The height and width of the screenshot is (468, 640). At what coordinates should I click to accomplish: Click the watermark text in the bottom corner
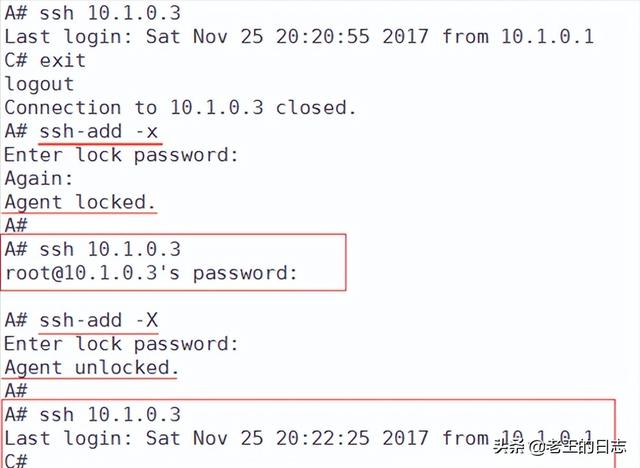tap(559, 447)
